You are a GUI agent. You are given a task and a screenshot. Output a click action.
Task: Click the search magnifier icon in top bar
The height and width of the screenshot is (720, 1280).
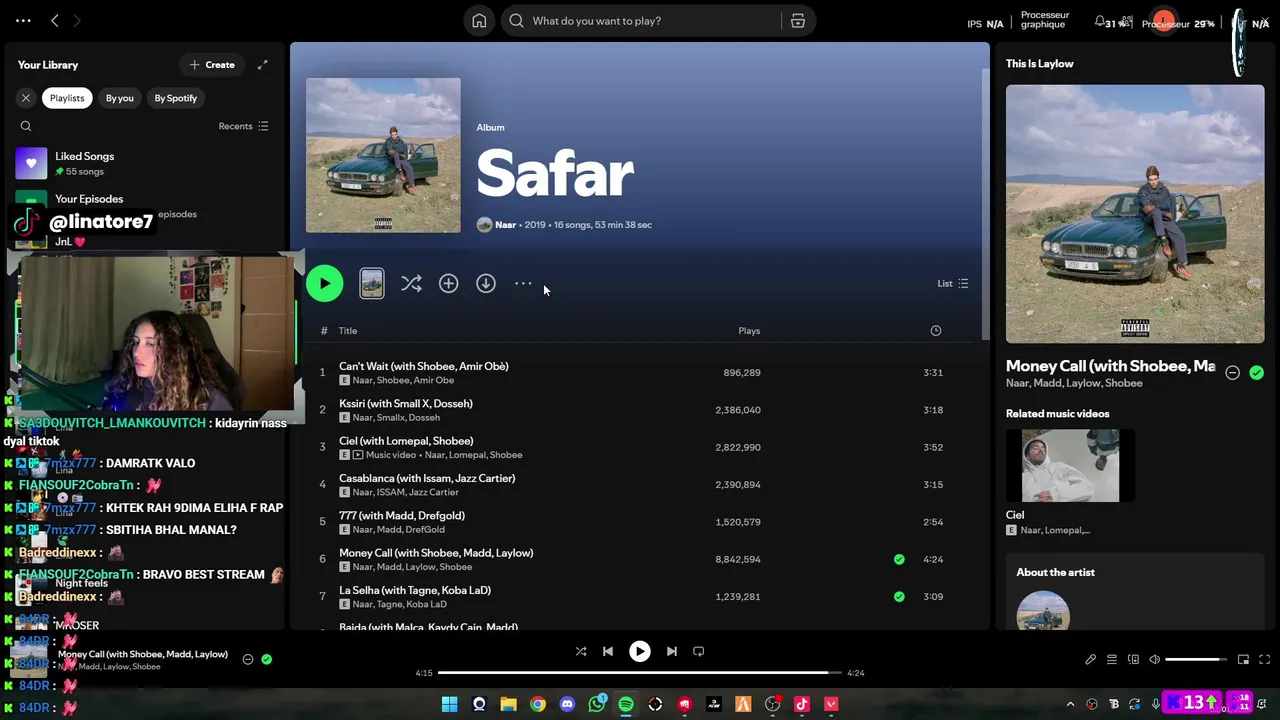517,21
